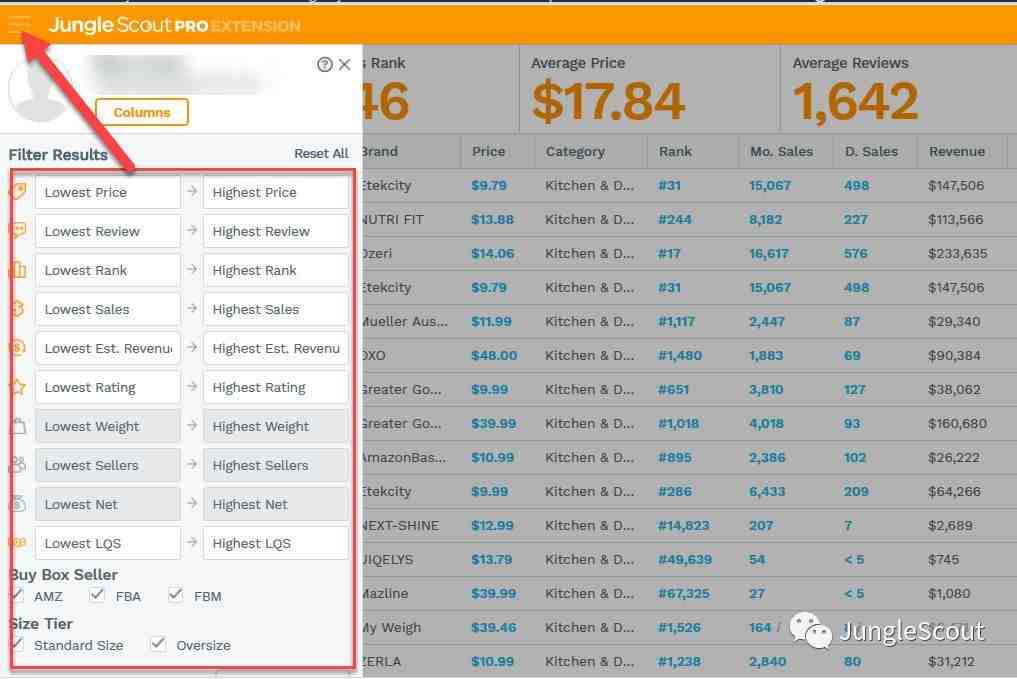The width and height of the screenshot is (1017, 679).
Task: Sort by the Revenue column header
Action: tap(957, 151)
